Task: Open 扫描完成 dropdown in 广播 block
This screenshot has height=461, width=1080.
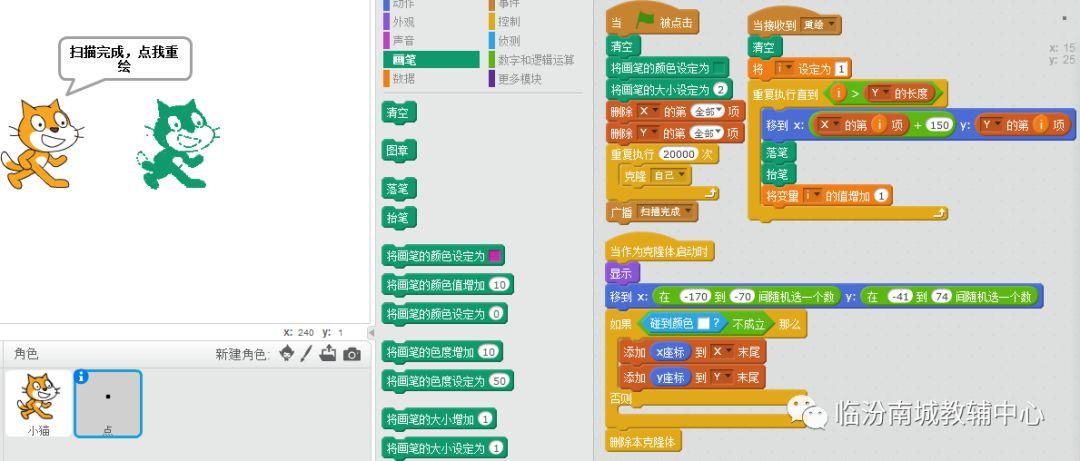Action: point(665,212)
